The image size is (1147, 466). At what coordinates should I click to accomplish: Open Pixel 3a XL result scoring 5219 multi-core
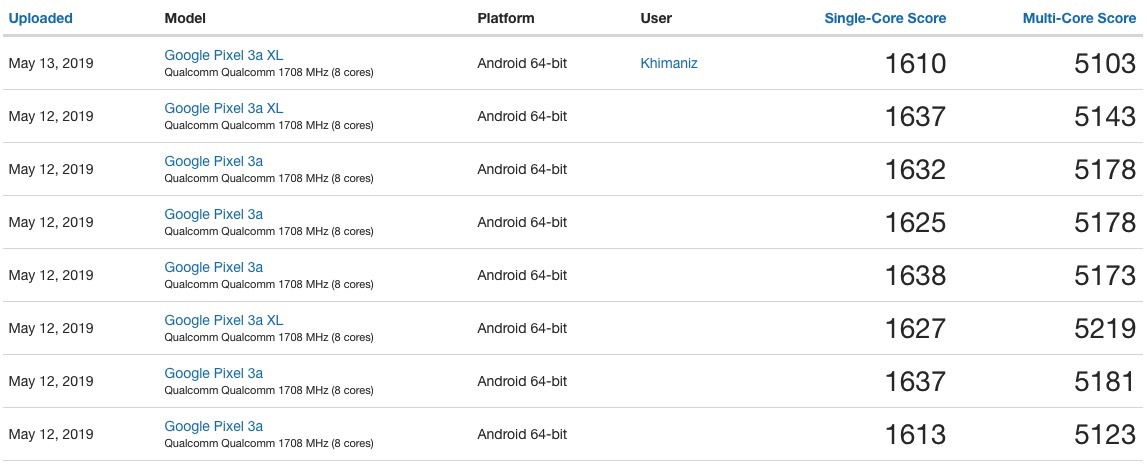[223, 320]
